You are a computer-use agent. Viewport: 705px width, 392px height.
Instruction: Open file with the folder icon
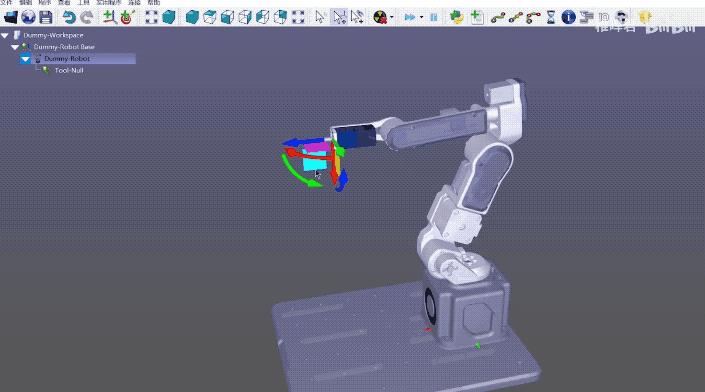(11, 18)
